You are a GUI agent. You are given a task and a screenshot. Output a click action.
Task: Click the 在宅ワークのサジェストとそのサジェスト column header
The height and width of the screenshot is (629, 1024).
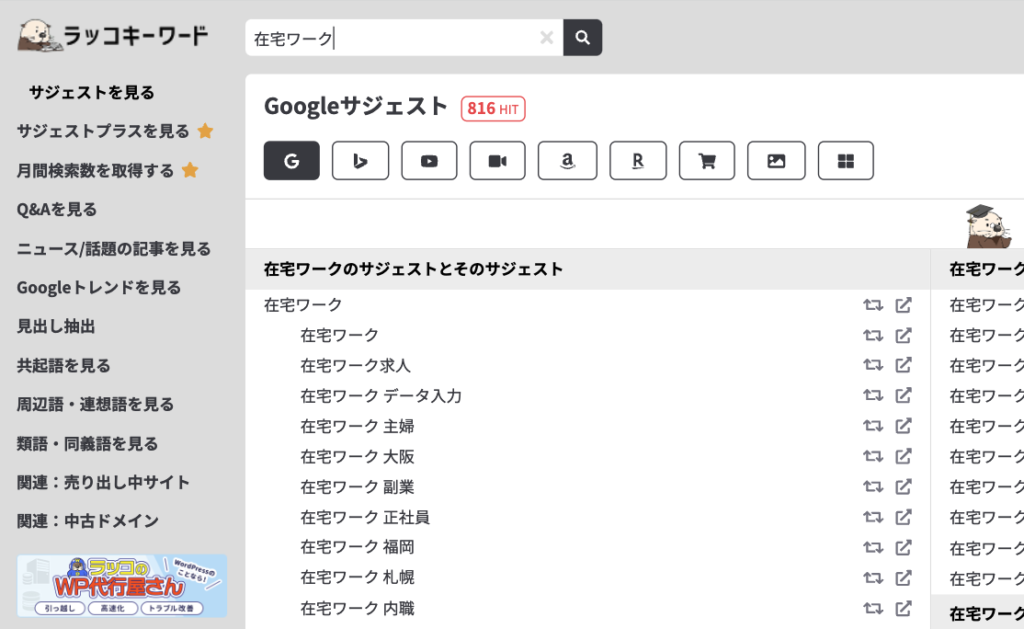413,269
